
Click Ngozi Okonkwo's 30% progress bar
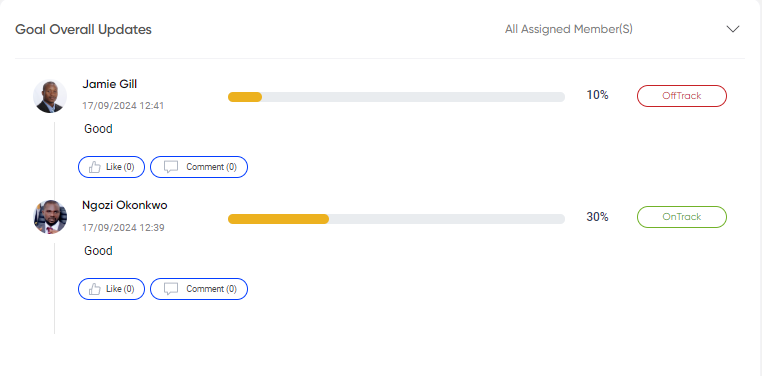click(396, 219)
